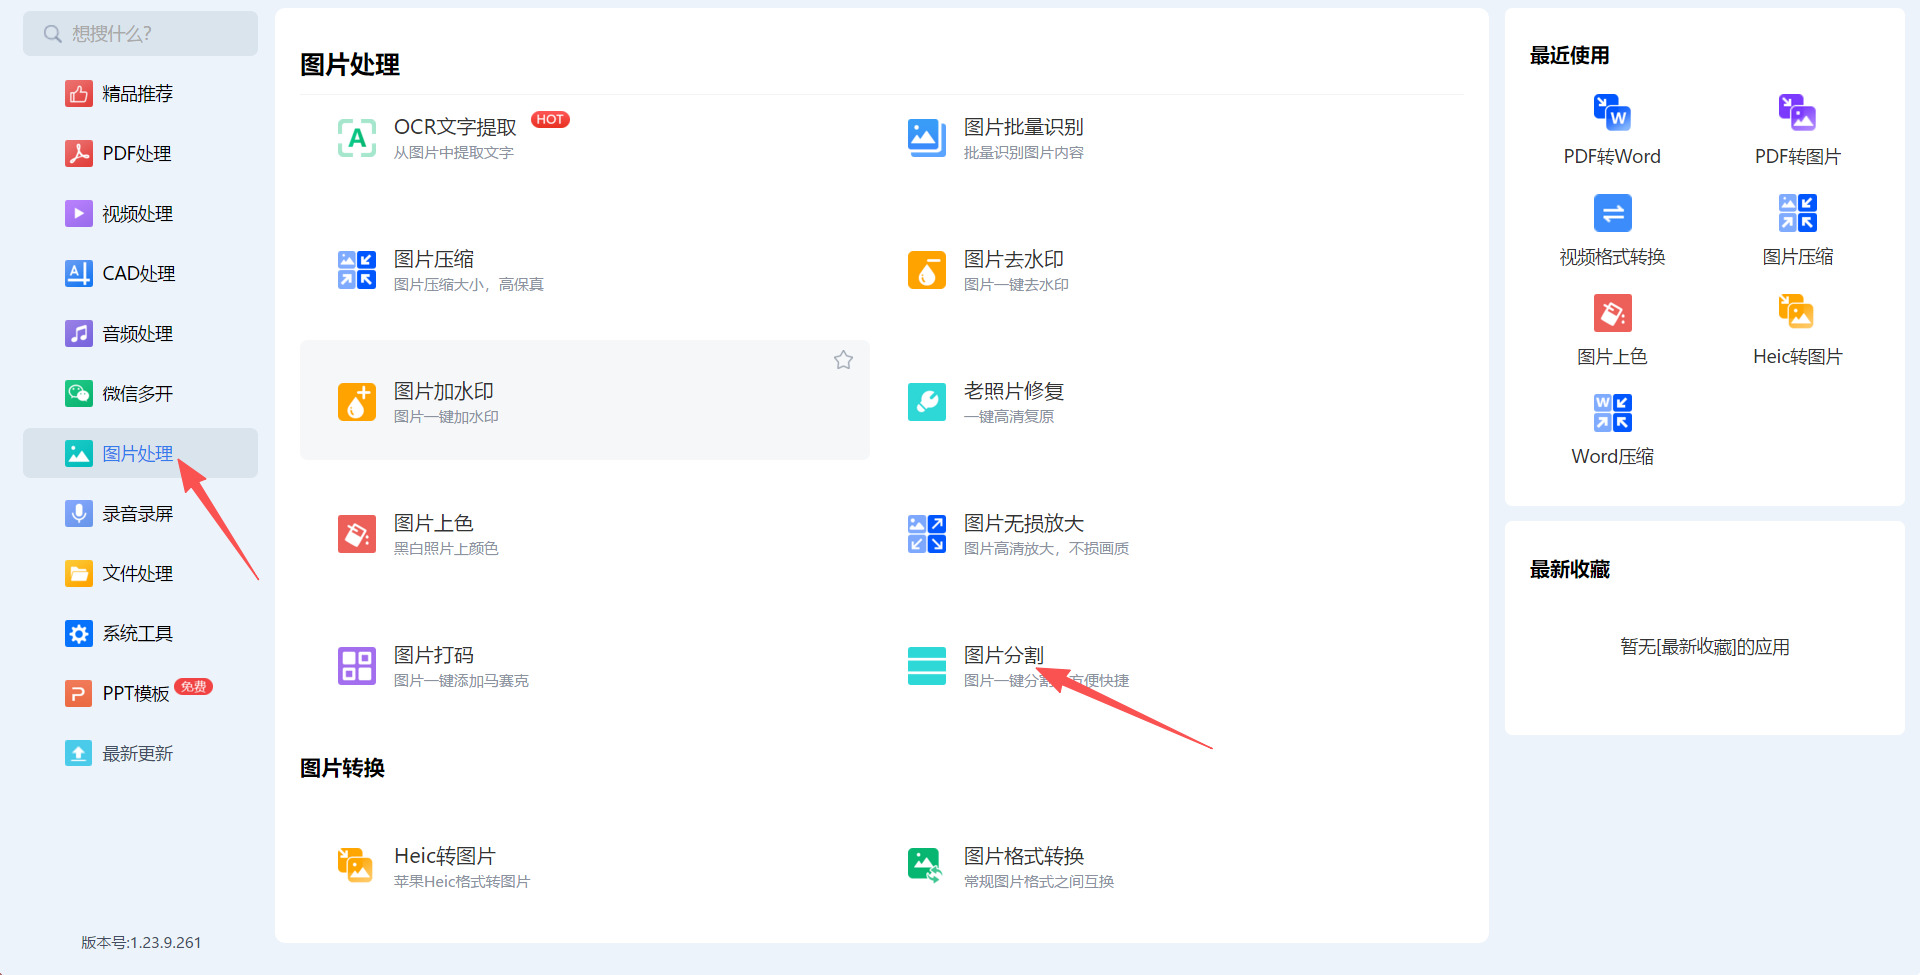Open 音频处理 music note icon
This screenshot has width=1920, height=975.
(79, 334)
